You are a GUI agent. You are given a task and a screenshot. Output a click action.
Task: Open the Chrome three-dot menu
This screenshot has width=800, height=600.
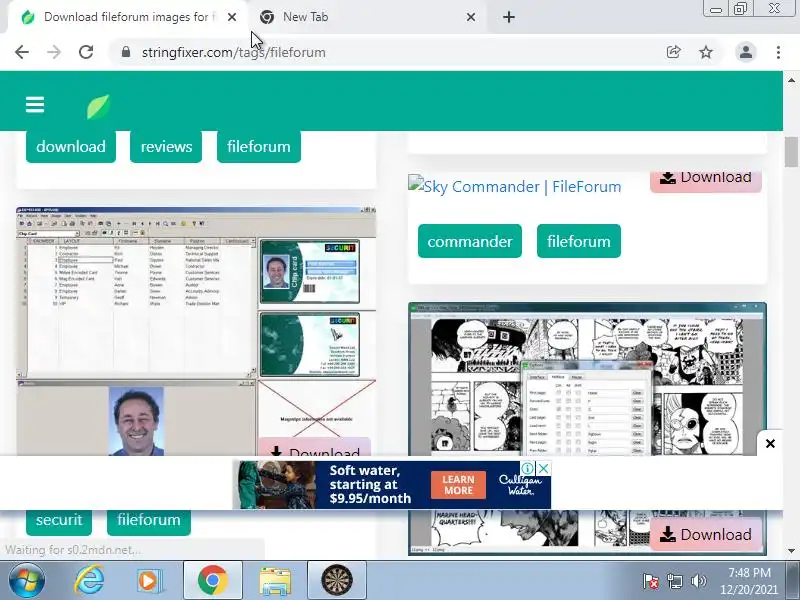[x=778, y=52]
